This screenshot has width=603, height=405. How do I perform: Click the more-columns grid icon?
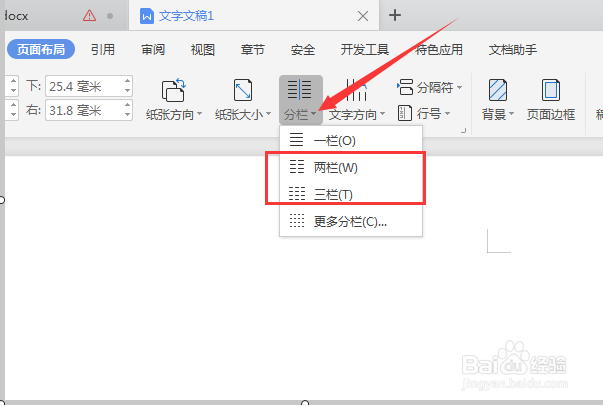(297, 221)
